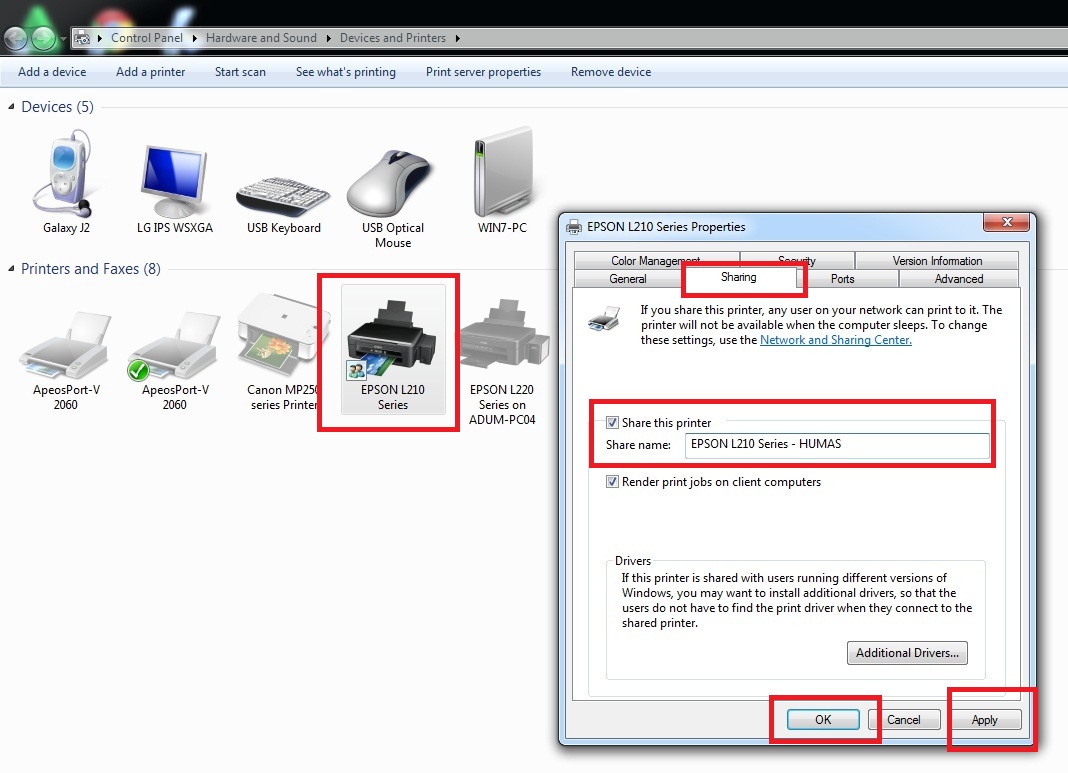Open dropdown arrow before Control Panel breadcrumb
This screenshot has height=773, width=1068.
tap(100, 38)
